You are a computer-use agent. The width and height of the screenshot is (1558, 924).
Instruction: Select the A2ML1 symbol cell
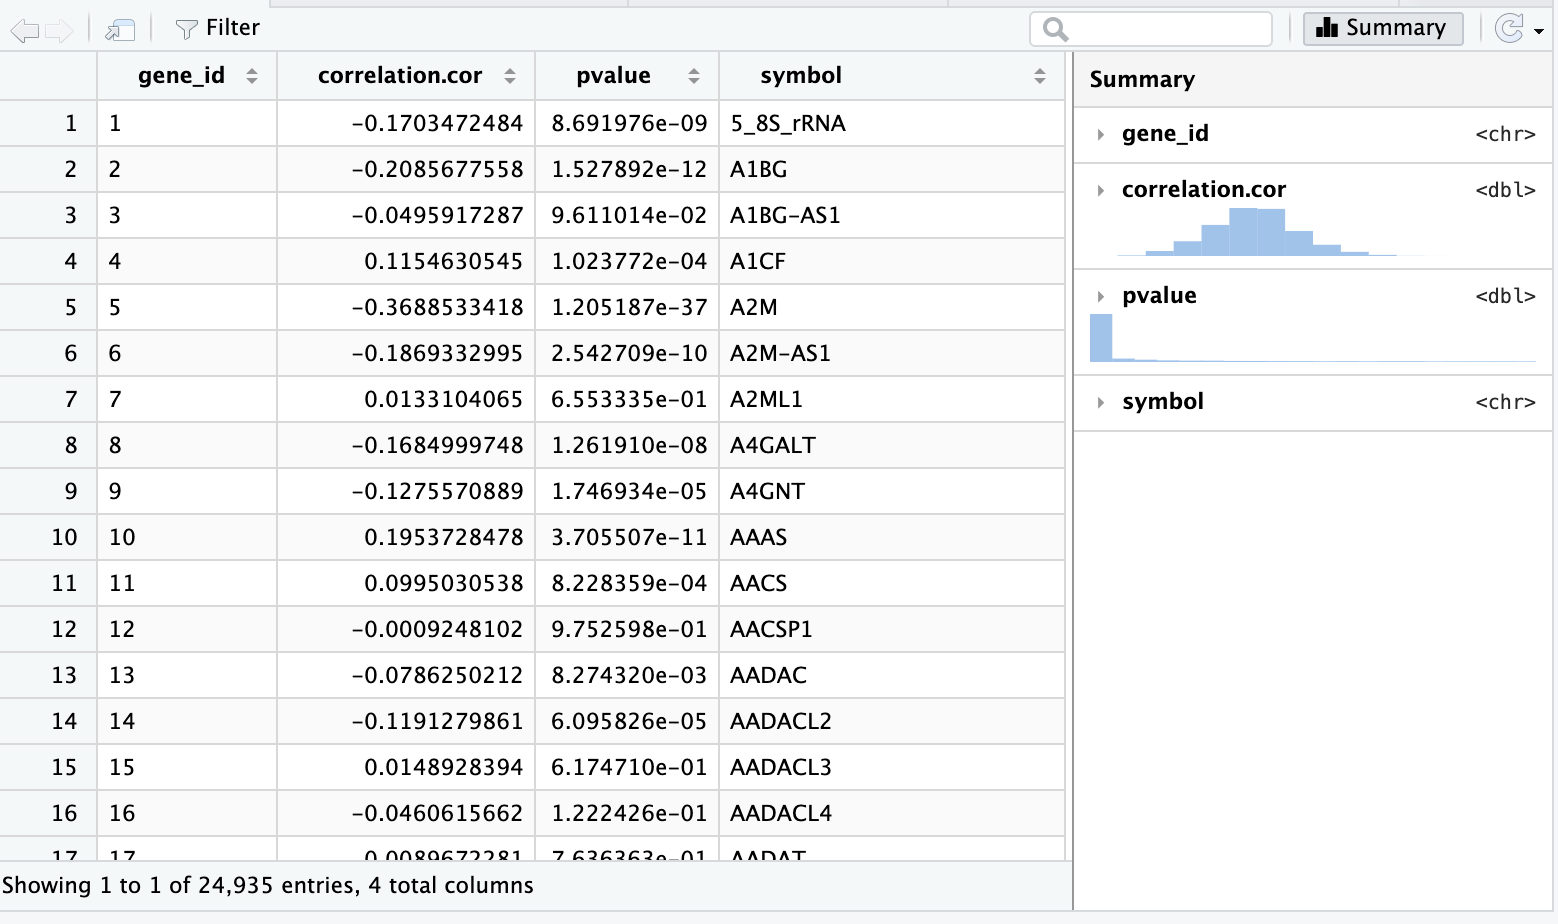coord(891,399)
